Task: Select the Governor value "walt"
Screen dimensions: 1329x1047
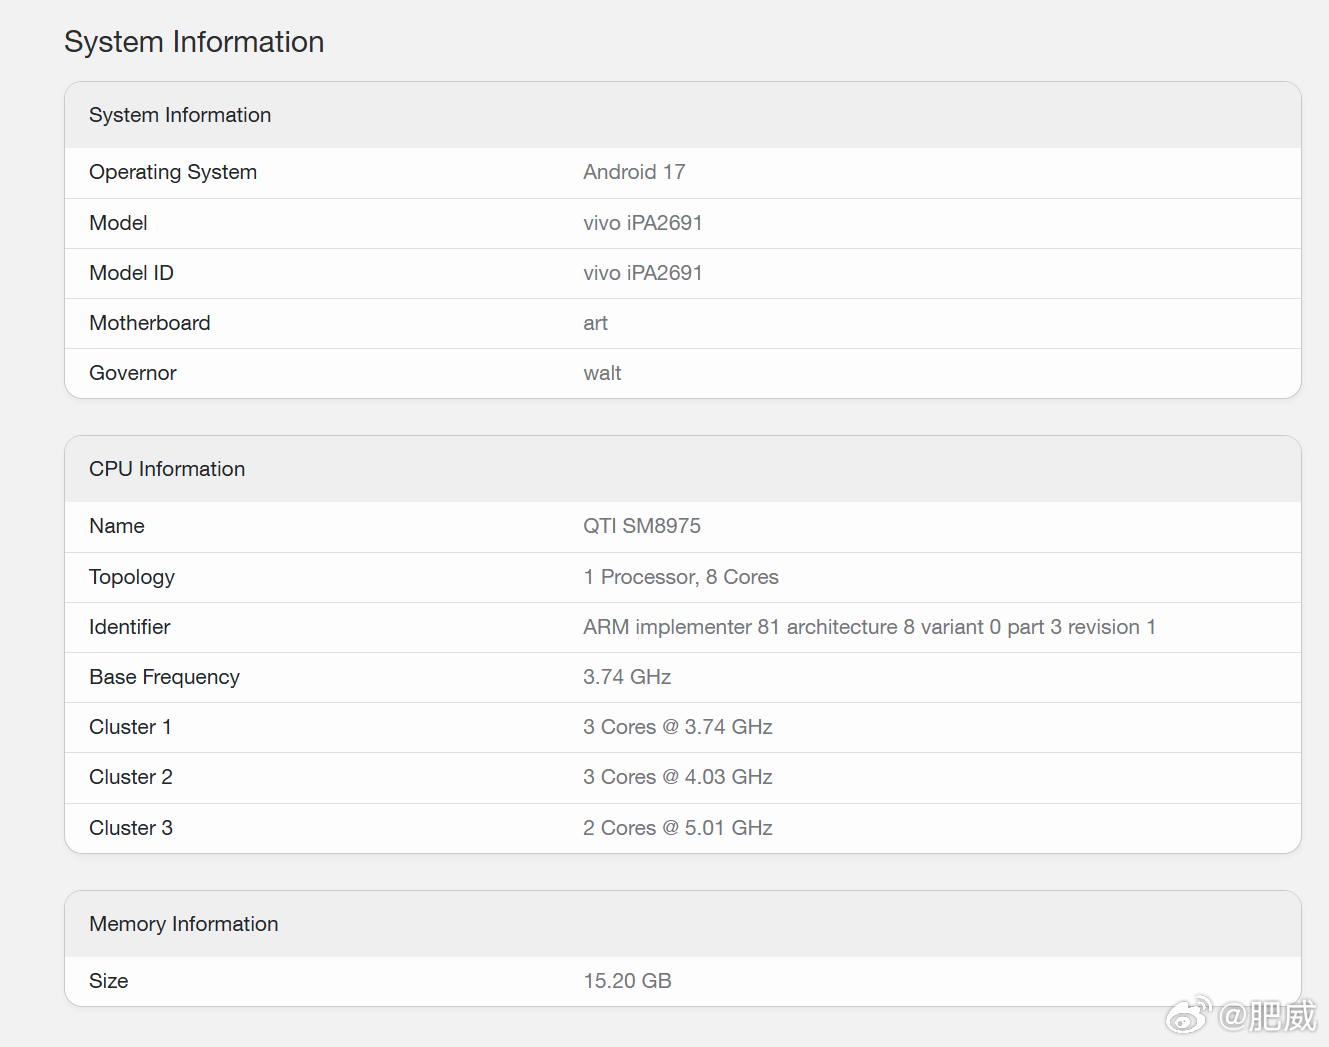Action: pyautogui.click(x=603, y=373)
